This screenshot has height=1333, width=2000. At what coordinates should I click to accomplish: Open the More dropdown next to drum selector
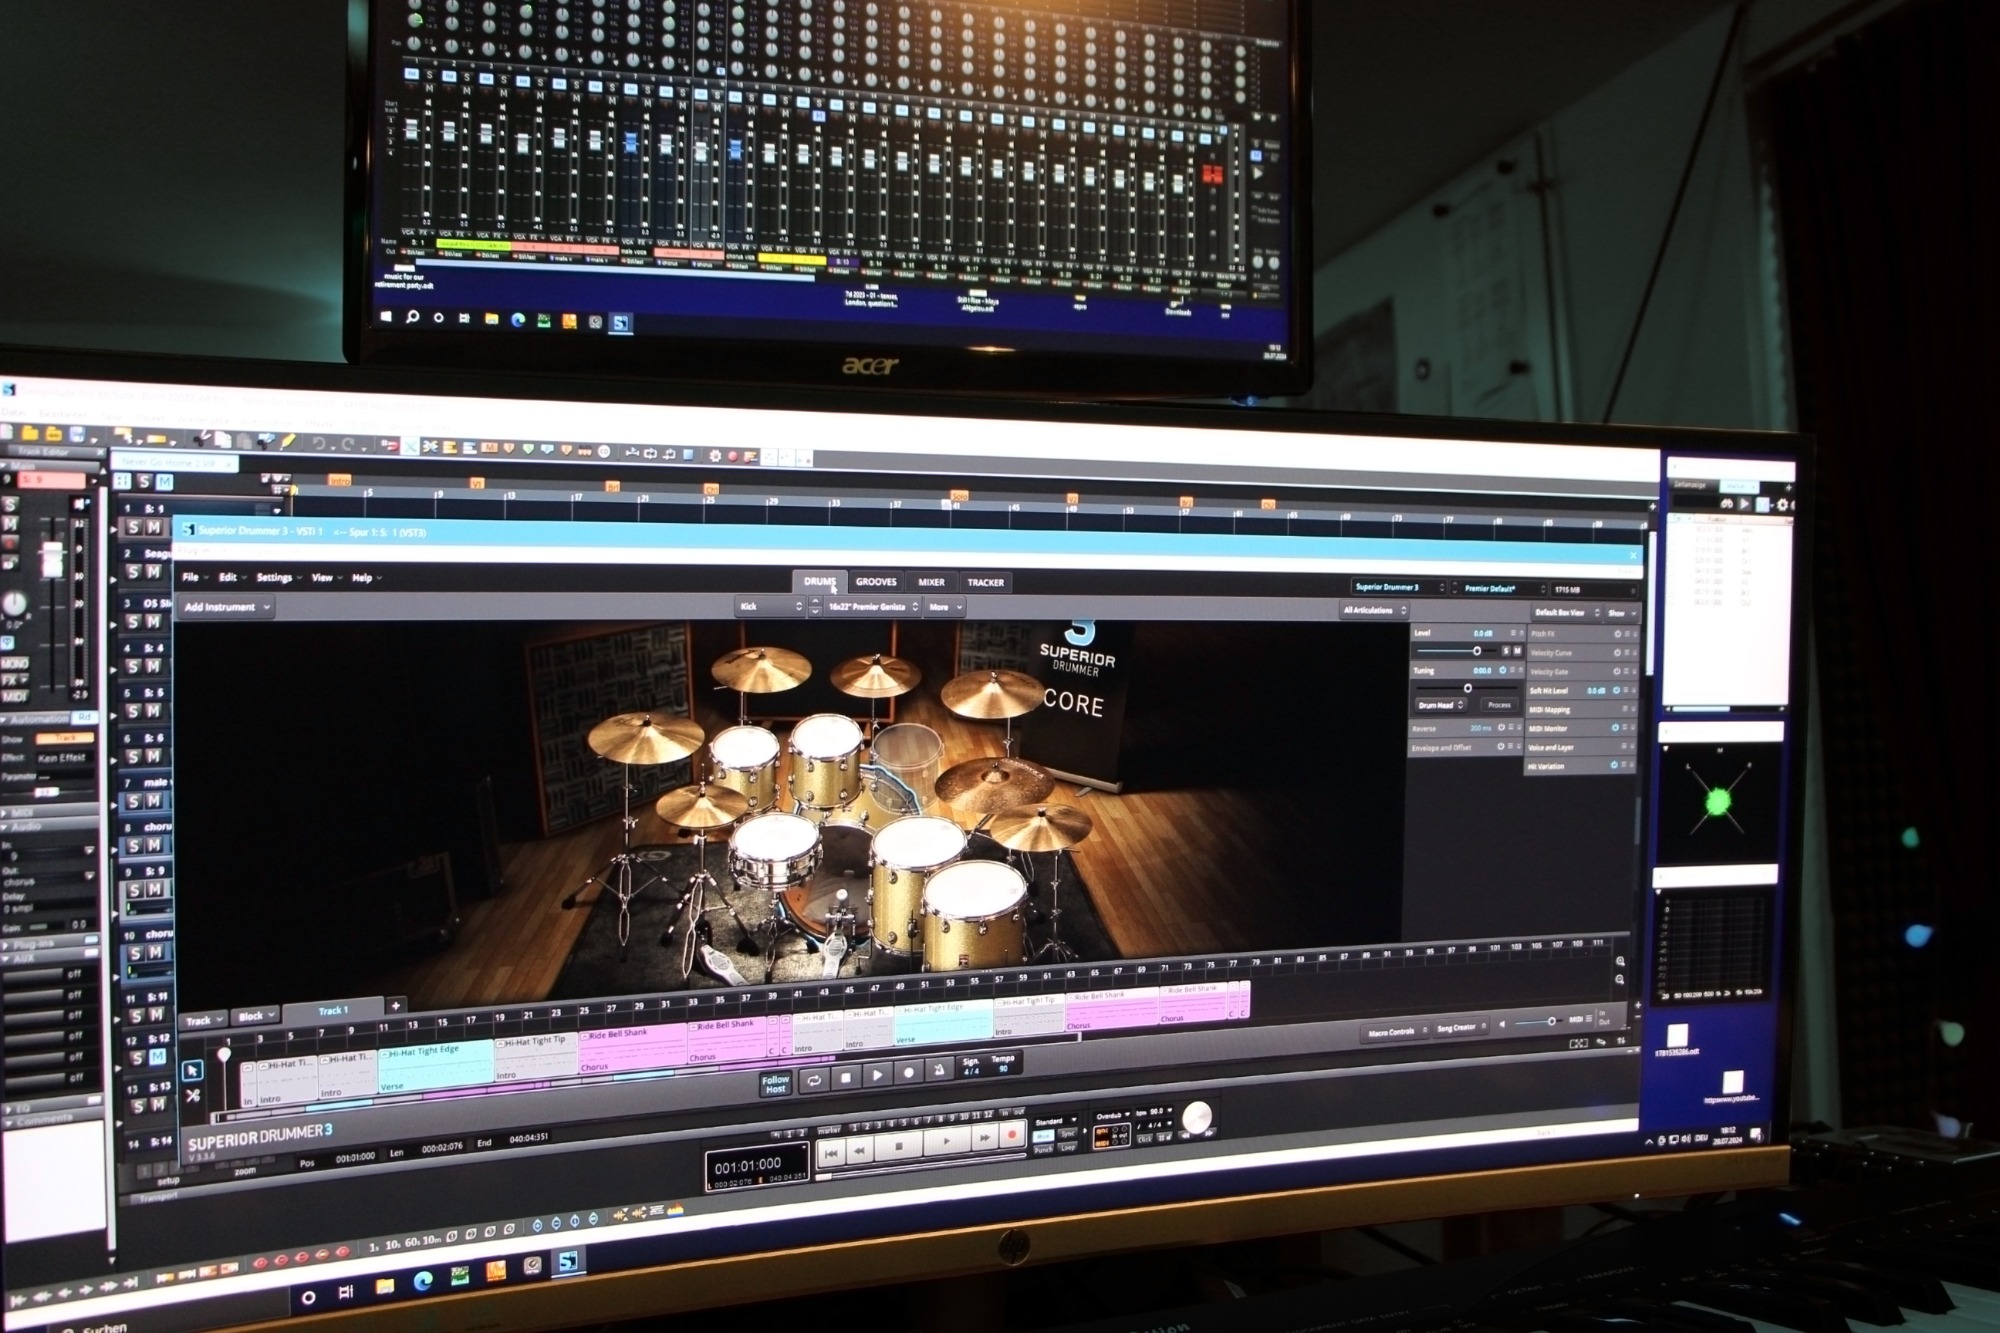(x=944, y=606)
